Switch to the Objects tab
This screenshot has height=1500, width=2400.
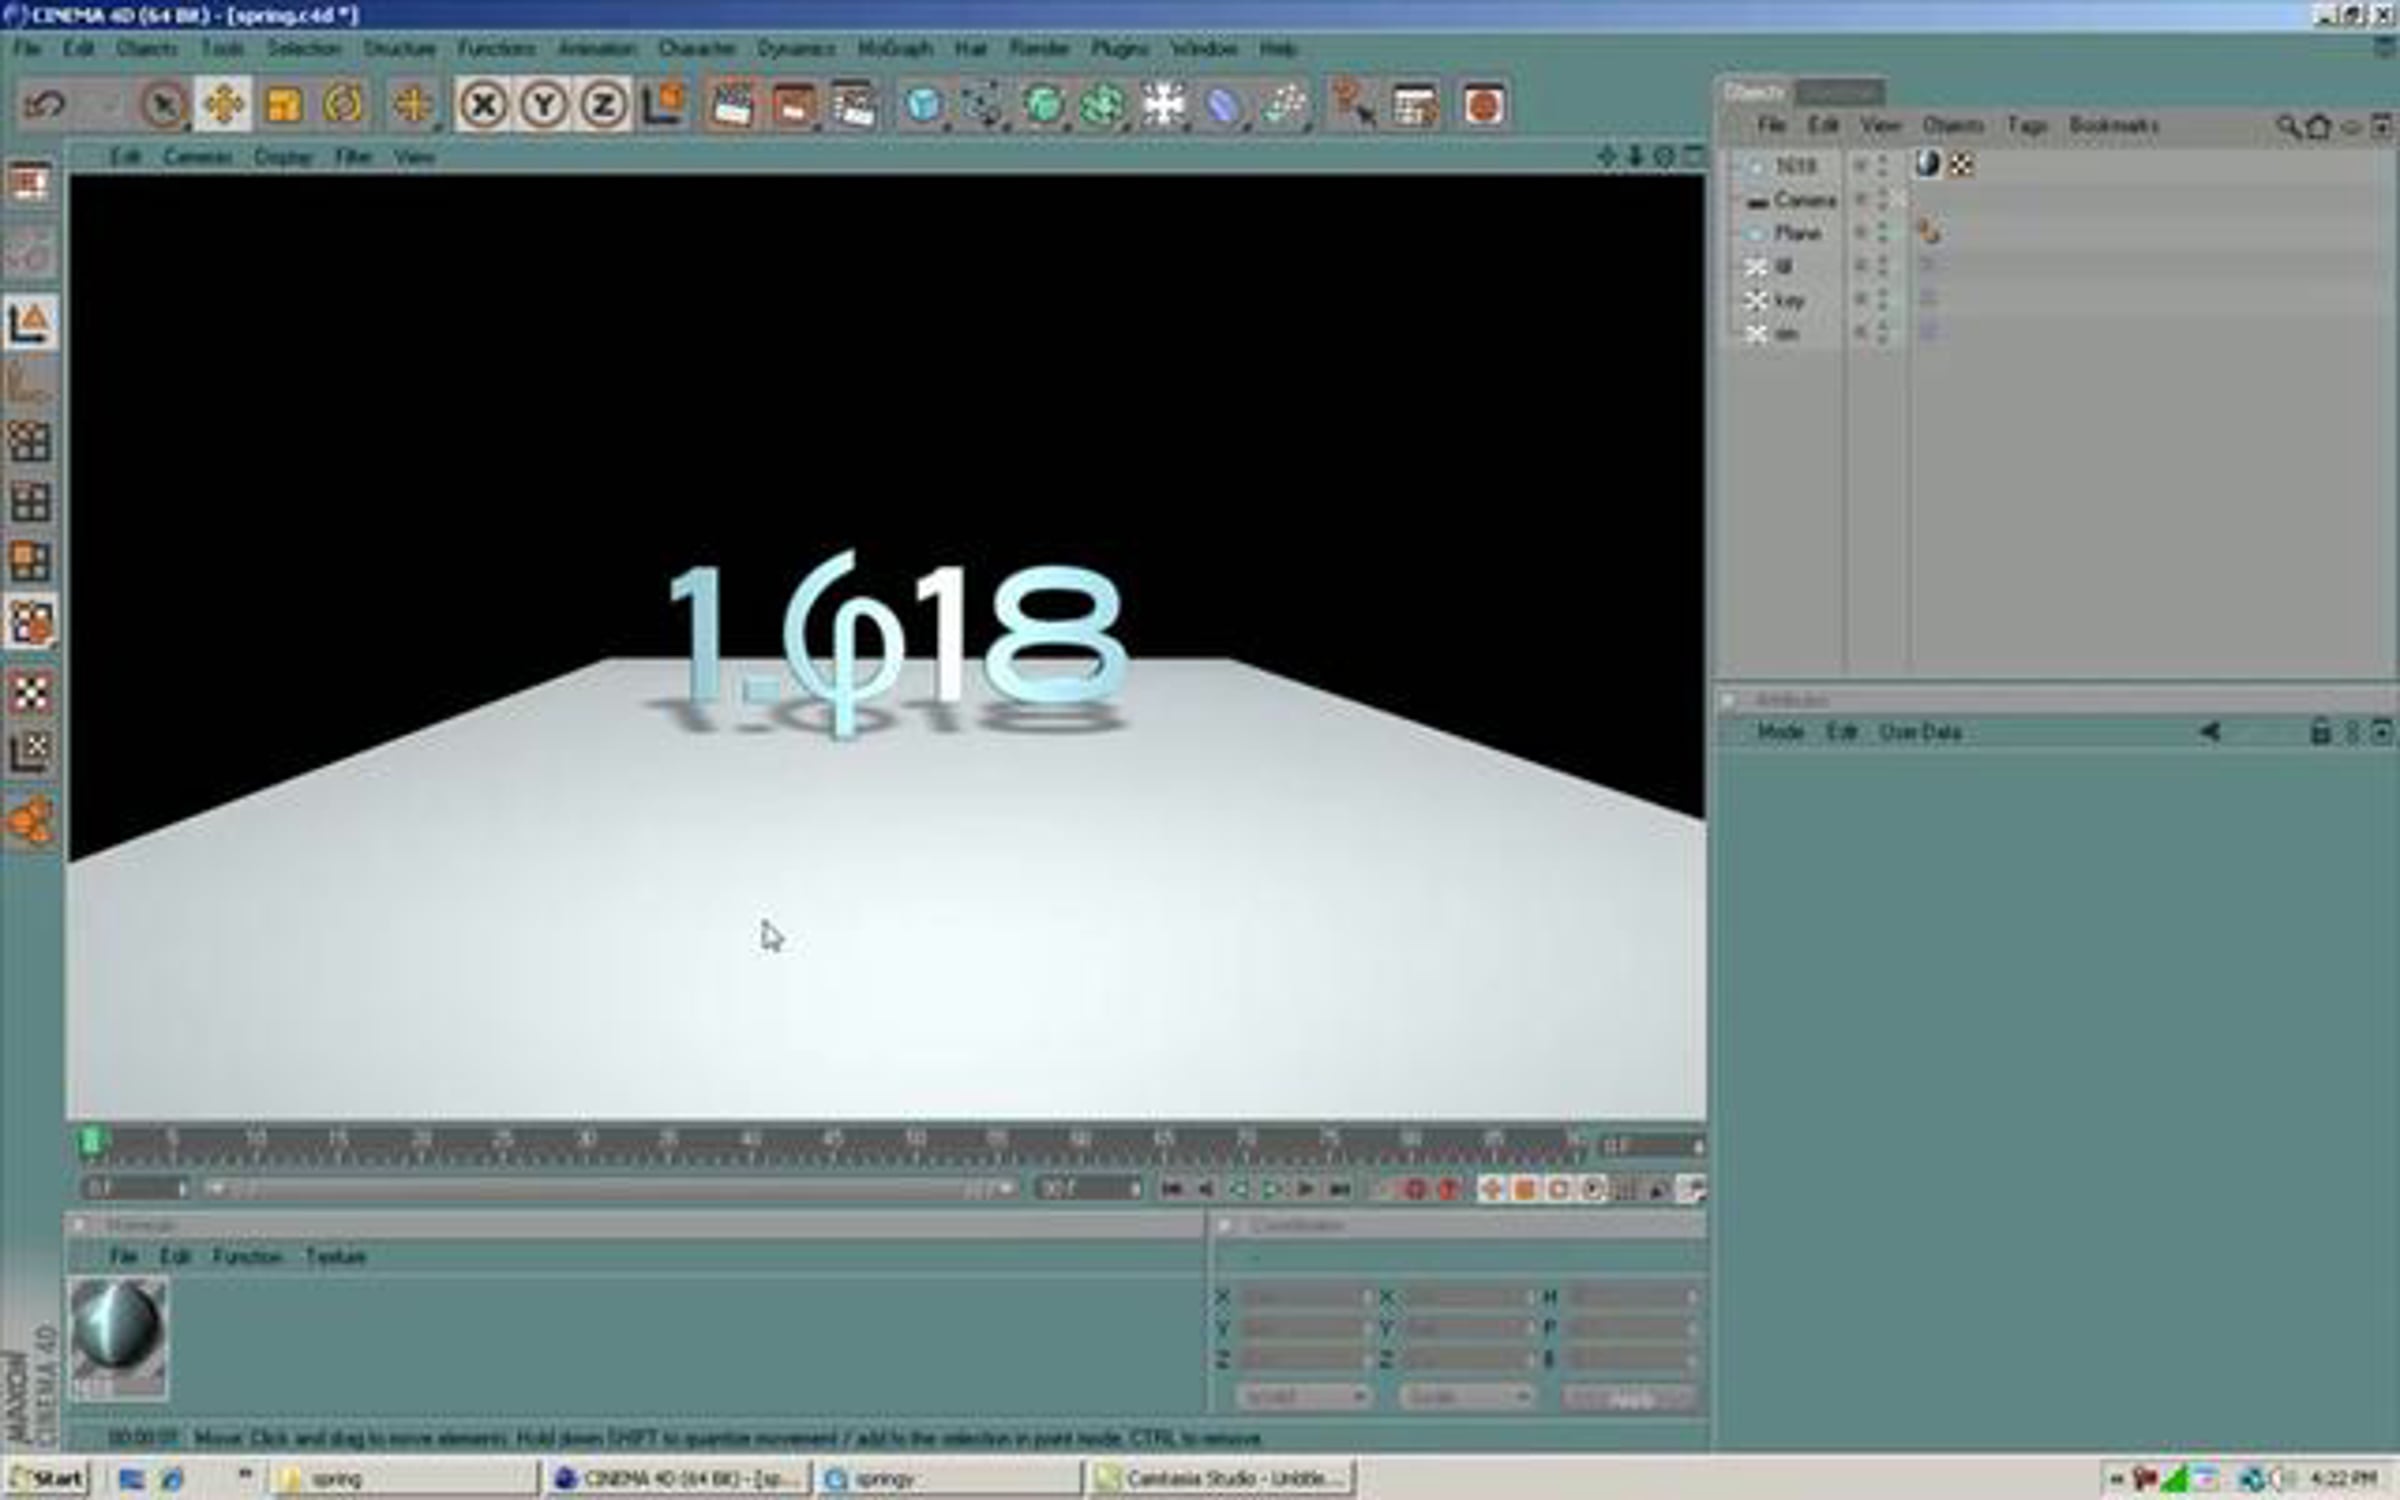(x=1756, y=92)
